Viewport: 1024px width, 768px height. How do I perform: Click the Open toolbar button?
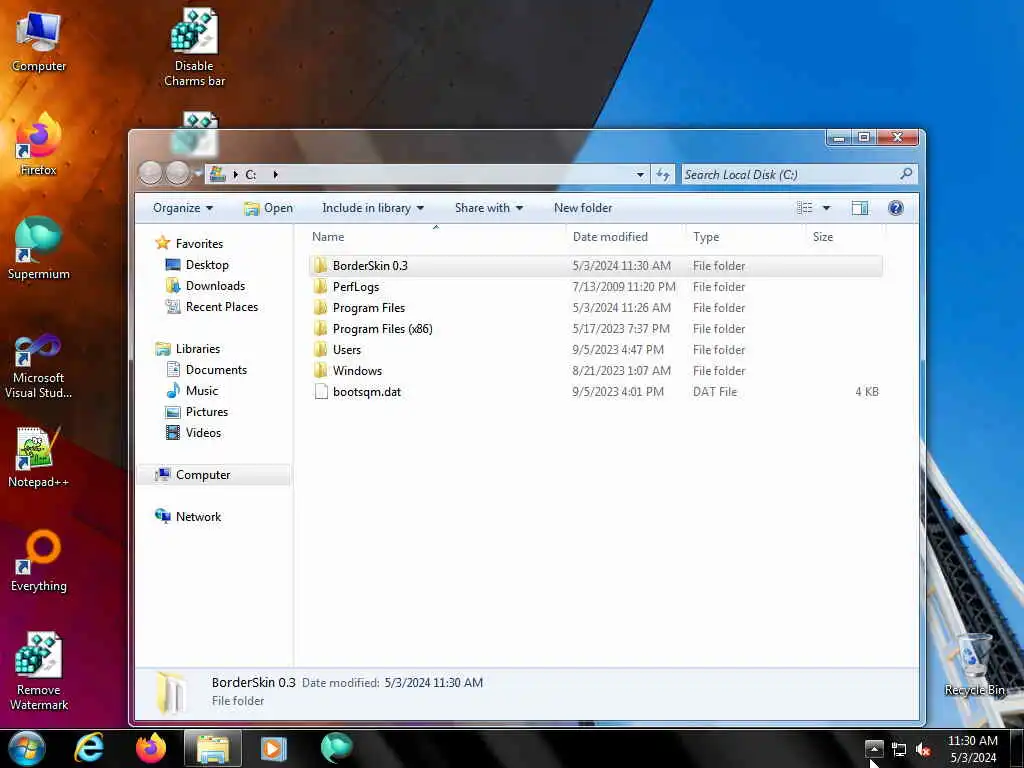pyautogui.click(x=268, y=208)
